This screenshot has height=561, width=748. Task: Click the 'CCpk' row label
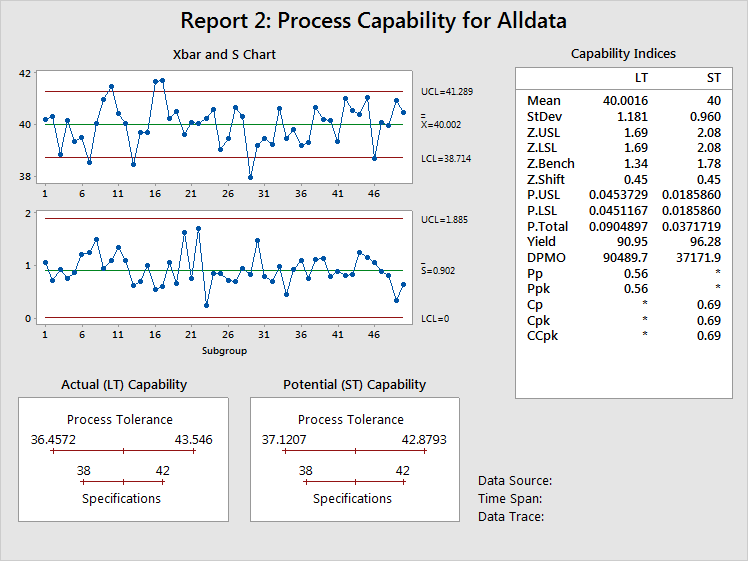pyautogui.click(x=542, y=336)
